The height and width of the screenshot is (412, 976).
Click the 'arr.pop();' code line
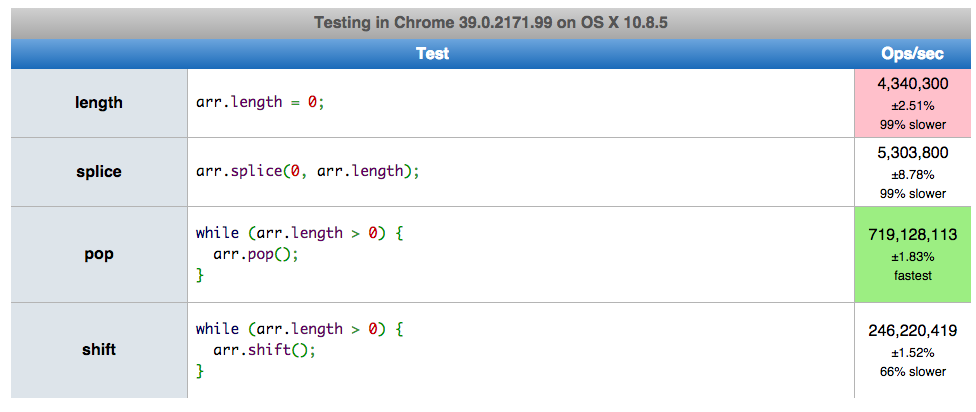tap(256, 255)
